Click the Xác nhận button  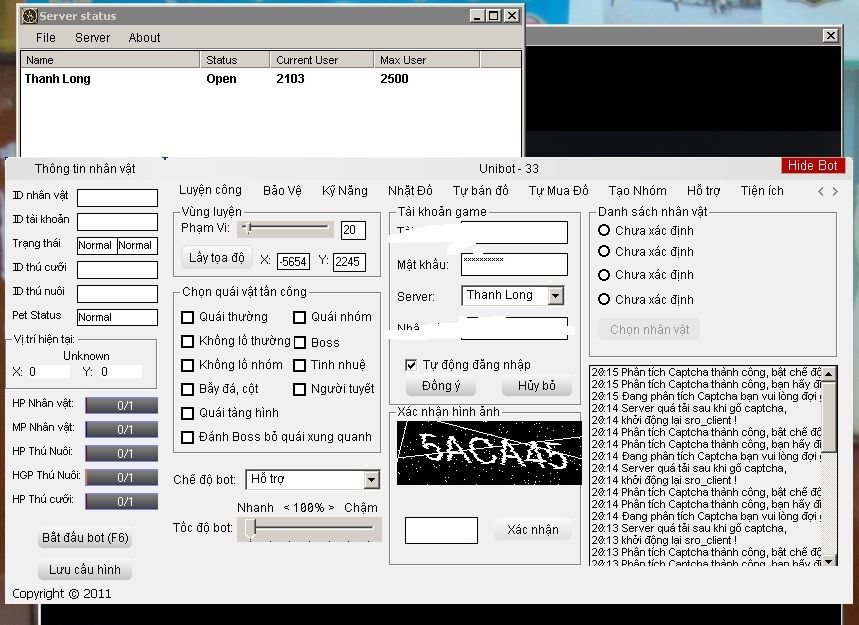(533, 530)
